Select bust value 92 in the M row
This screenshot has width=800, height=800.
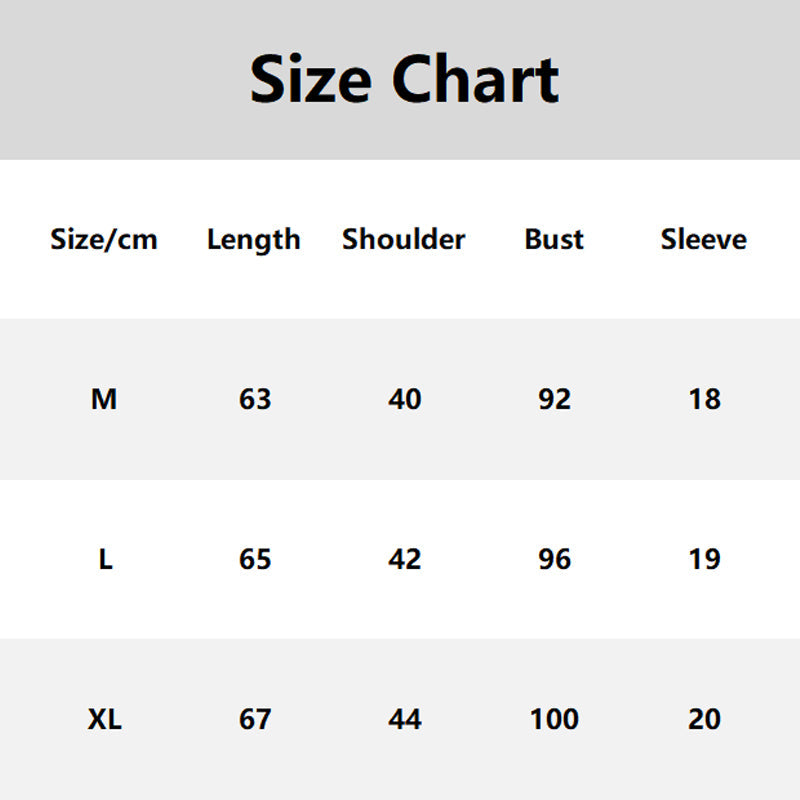coord(554,400)
